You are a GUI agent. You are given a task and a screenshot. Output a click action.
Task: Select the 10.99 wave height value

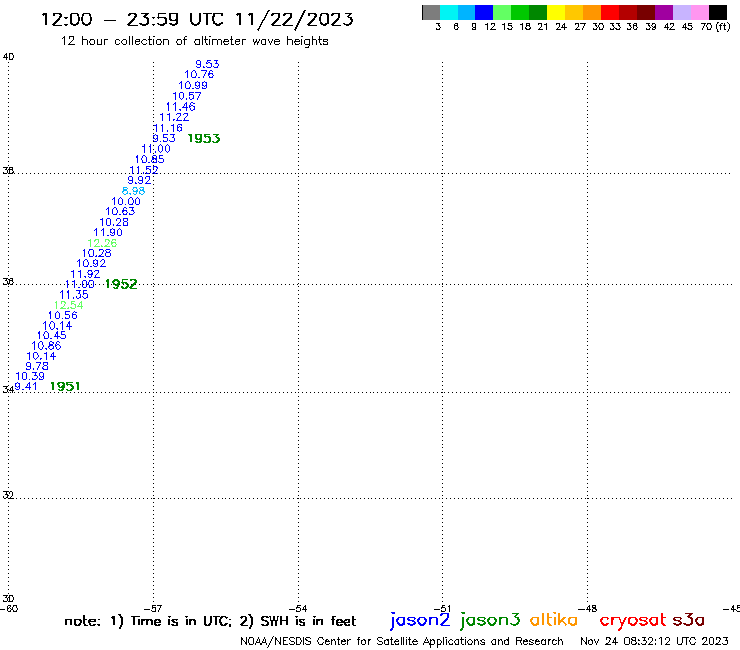point(193,85)
